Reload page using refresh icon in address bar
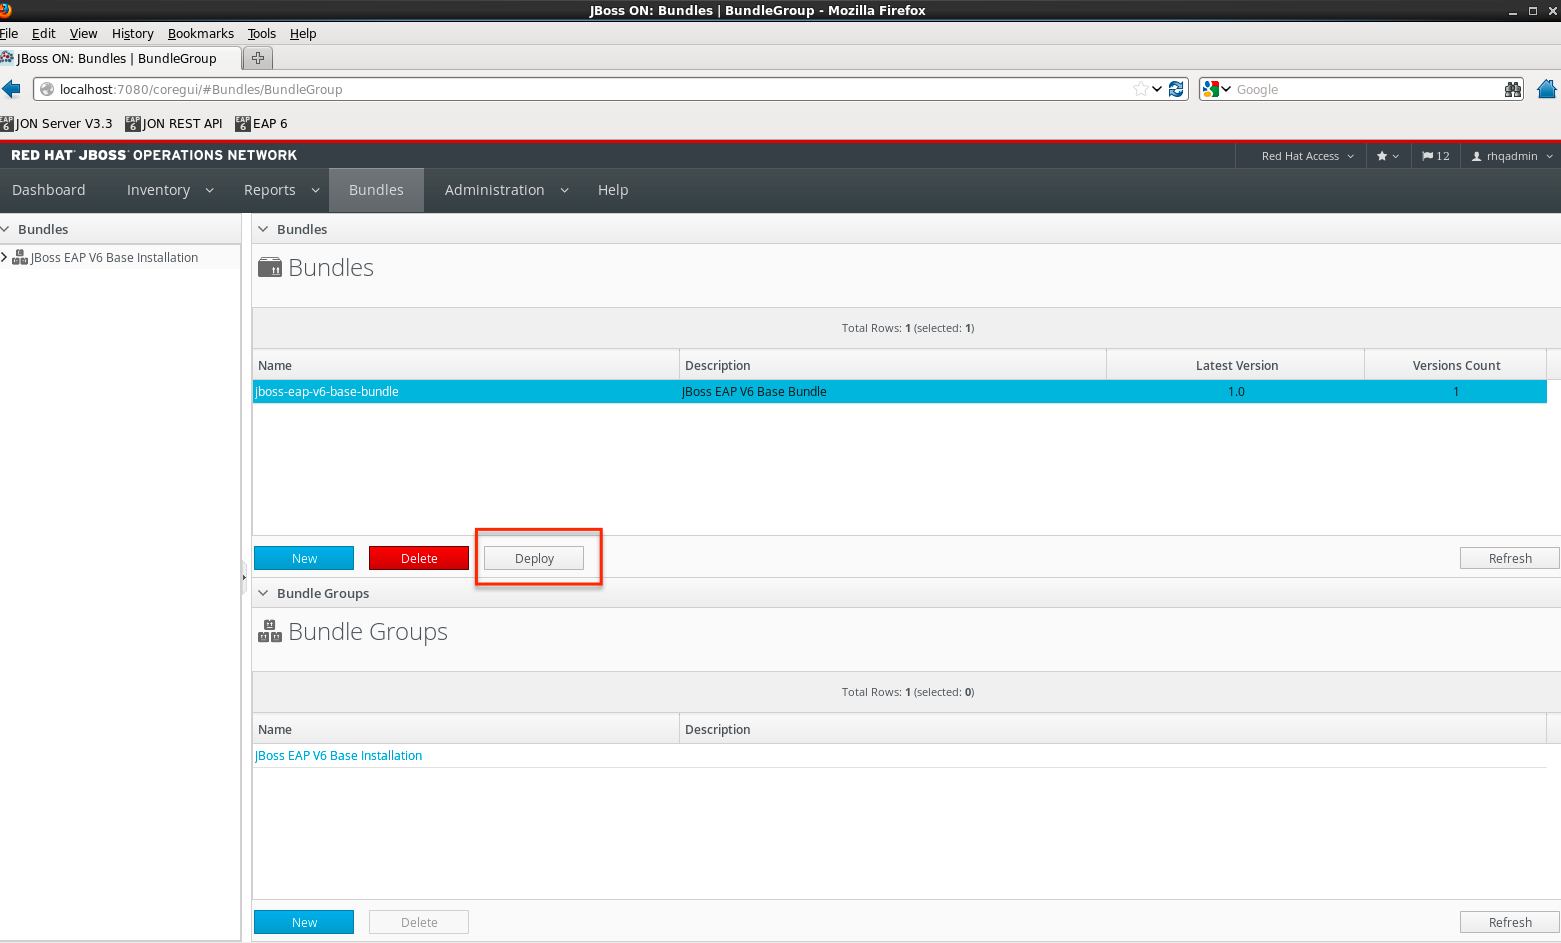 (1176, 89)
